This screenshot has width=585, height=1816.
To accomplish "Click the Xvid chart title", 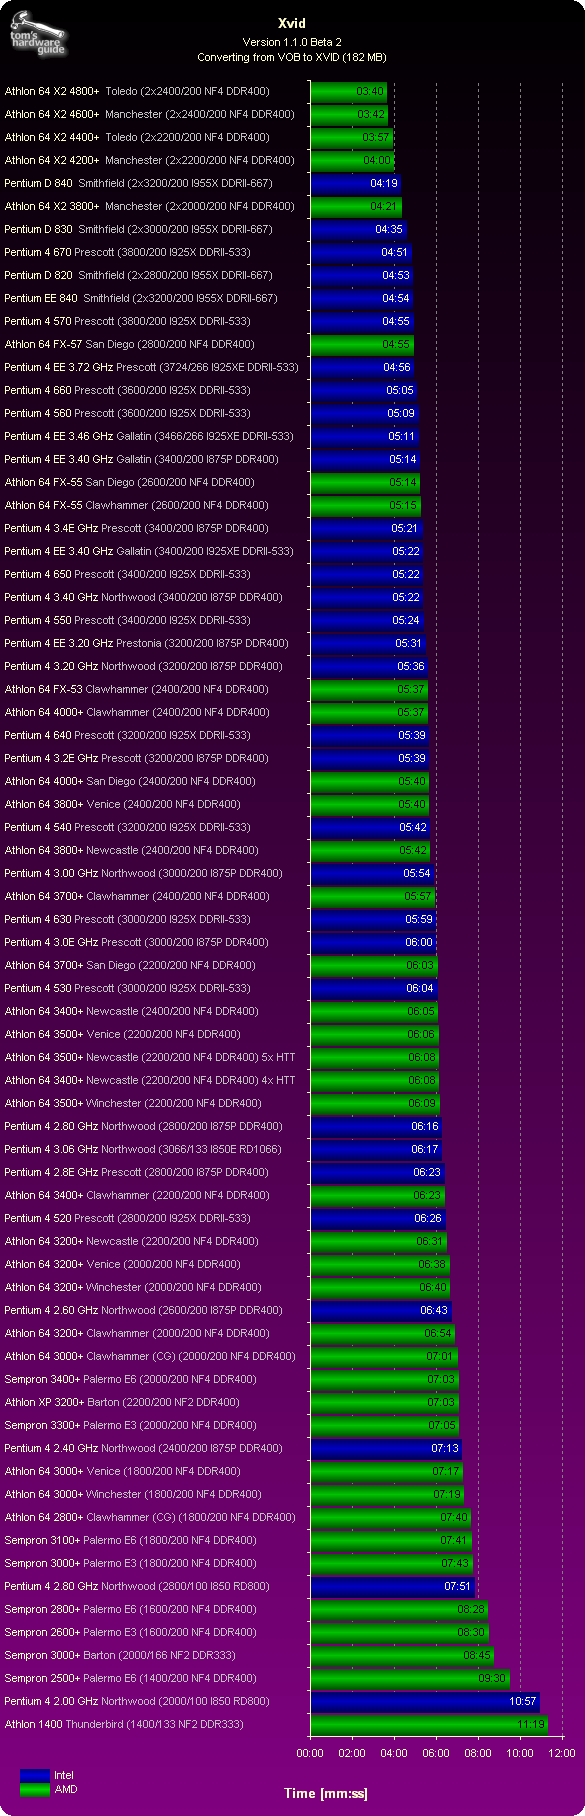I will click(292, 23).
